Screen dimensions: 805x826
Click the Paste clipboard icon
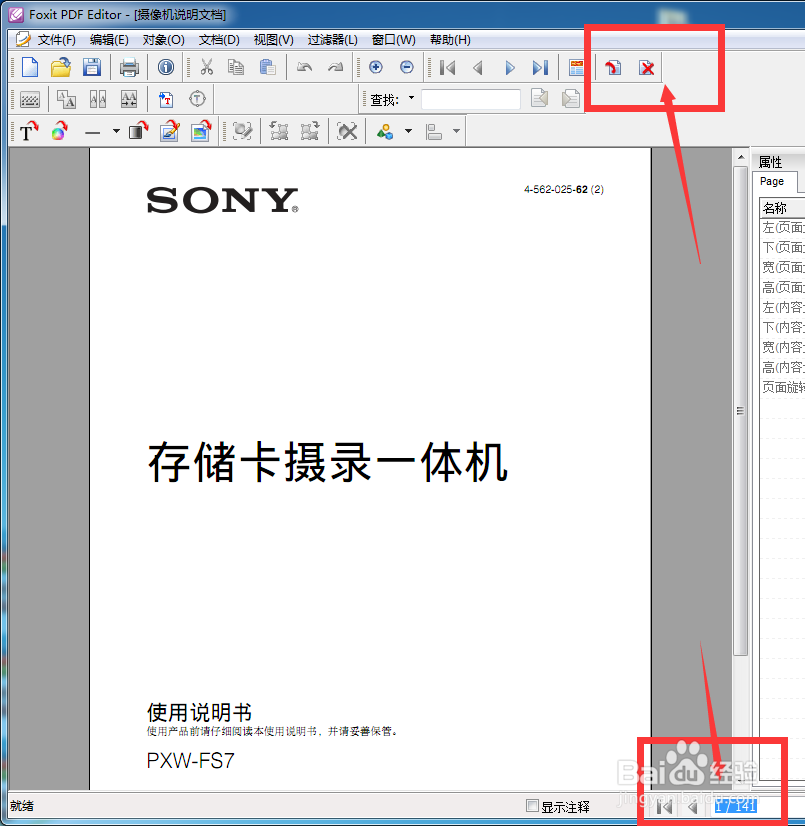tap(268, 67)
